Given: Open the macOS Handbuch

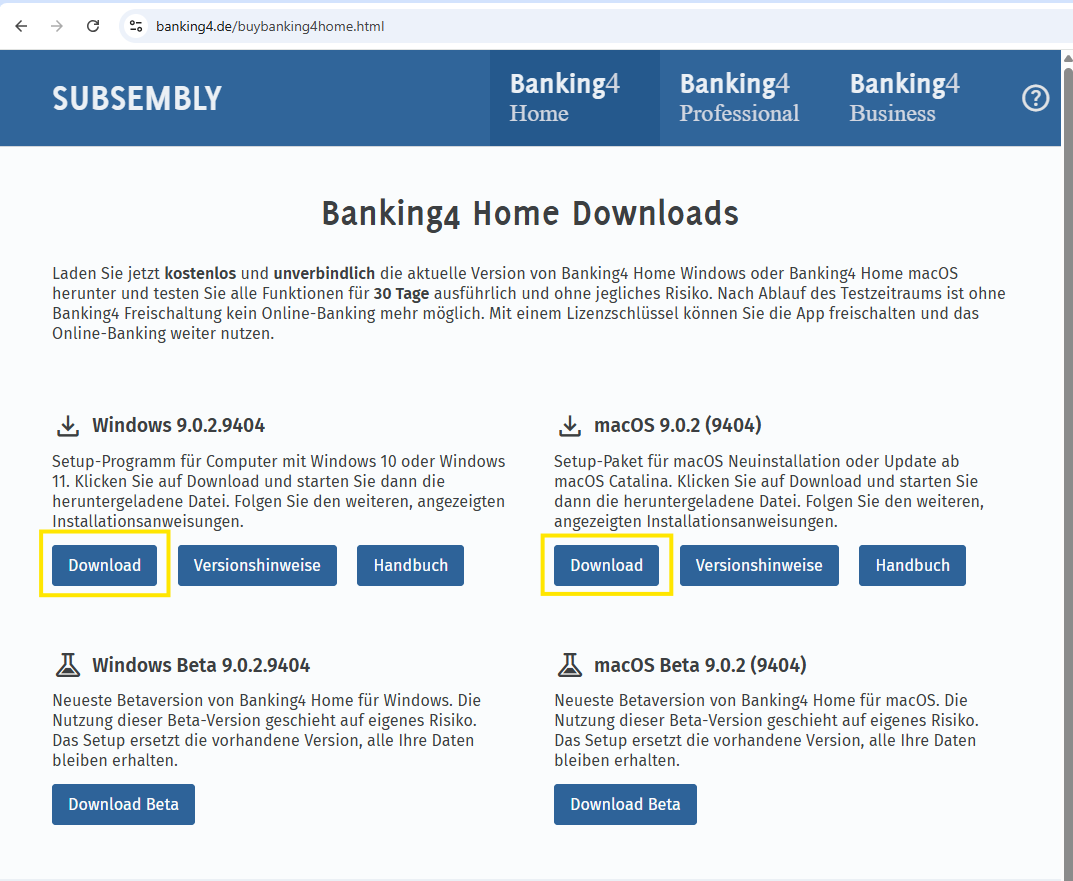Looking at the screenshot, I should (x=912, y=565).
